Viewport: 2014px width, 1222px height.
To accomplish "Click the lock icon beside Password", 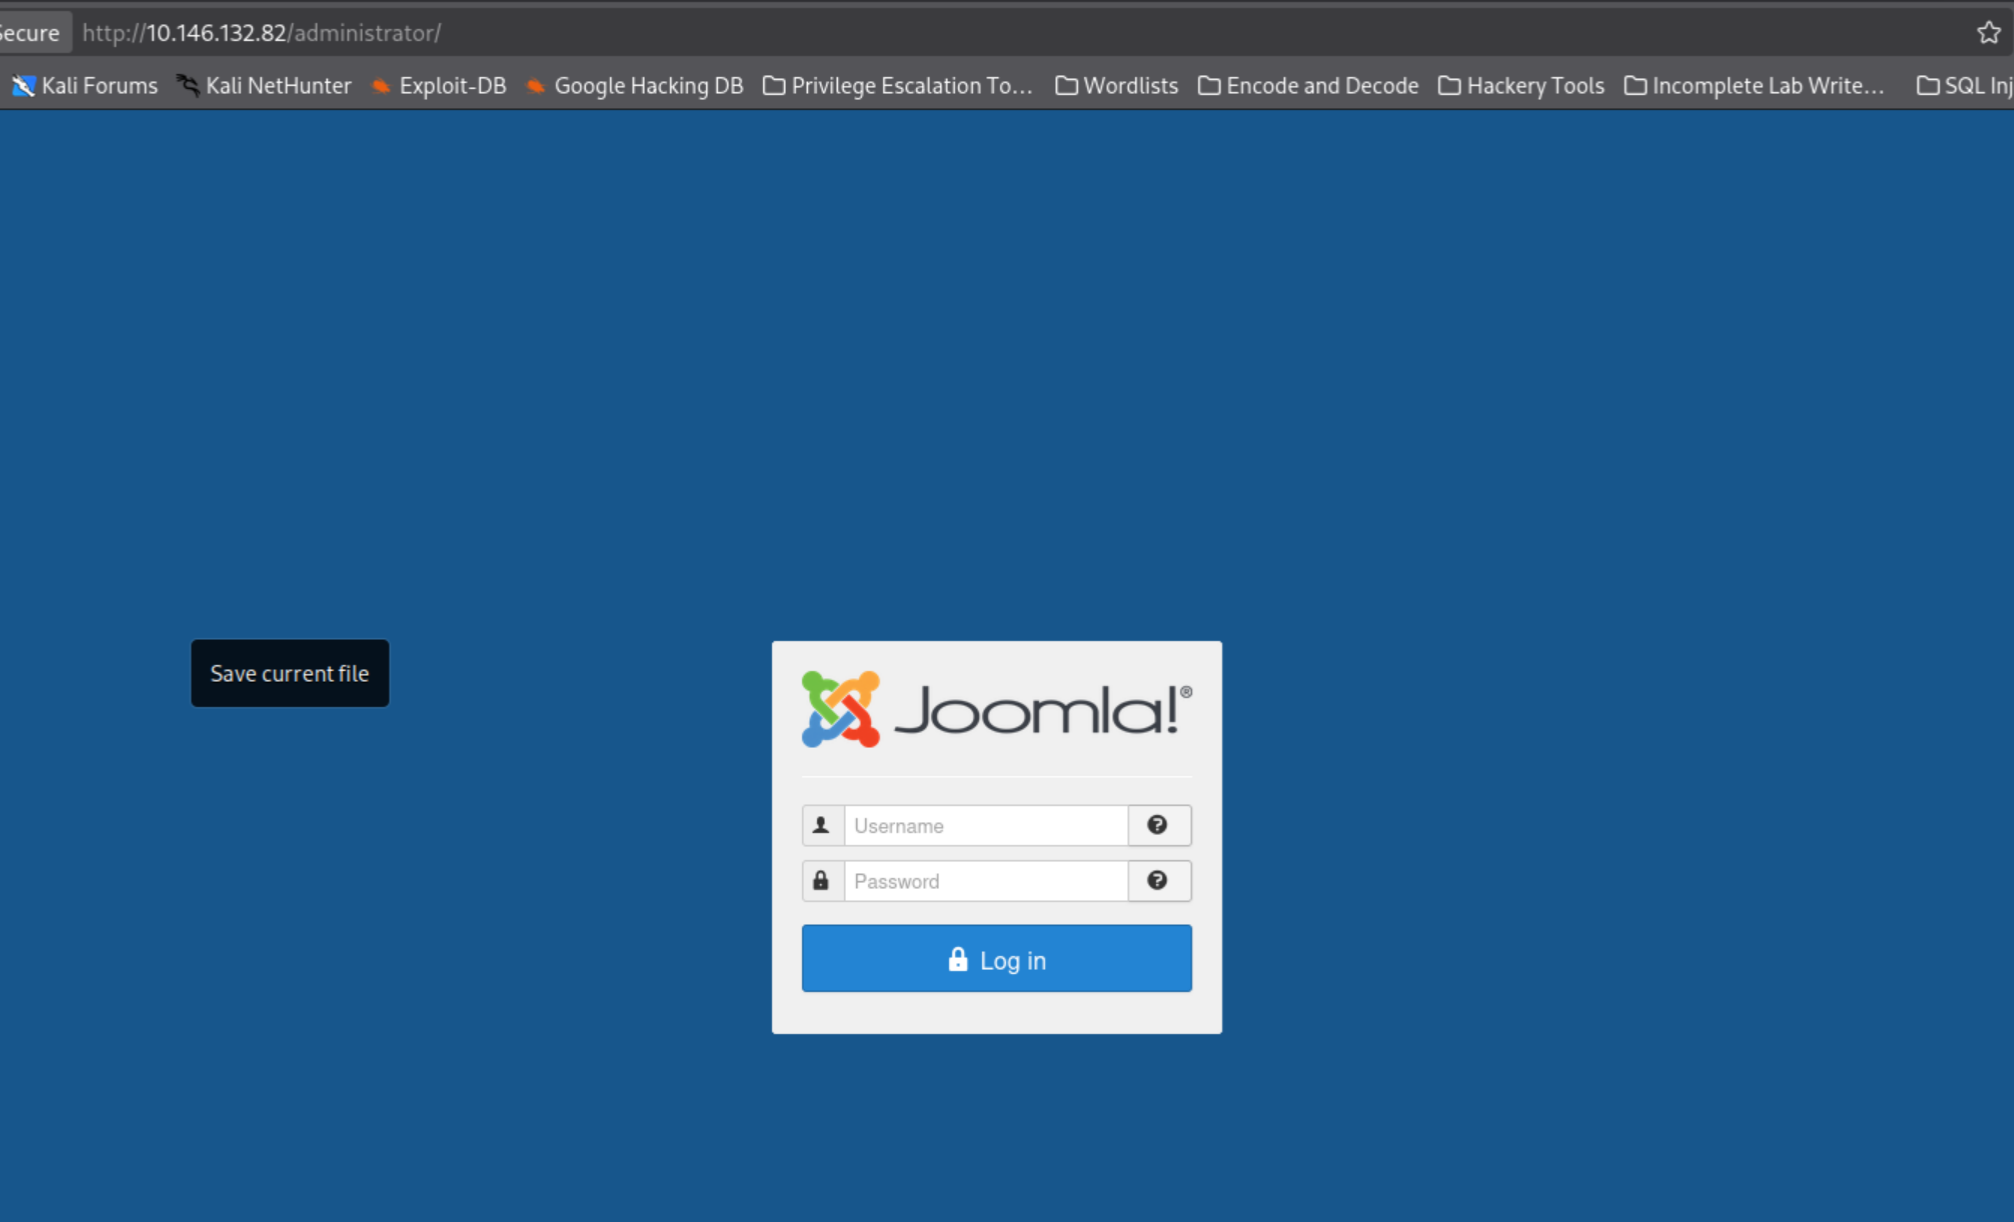I will pos(822,881).
